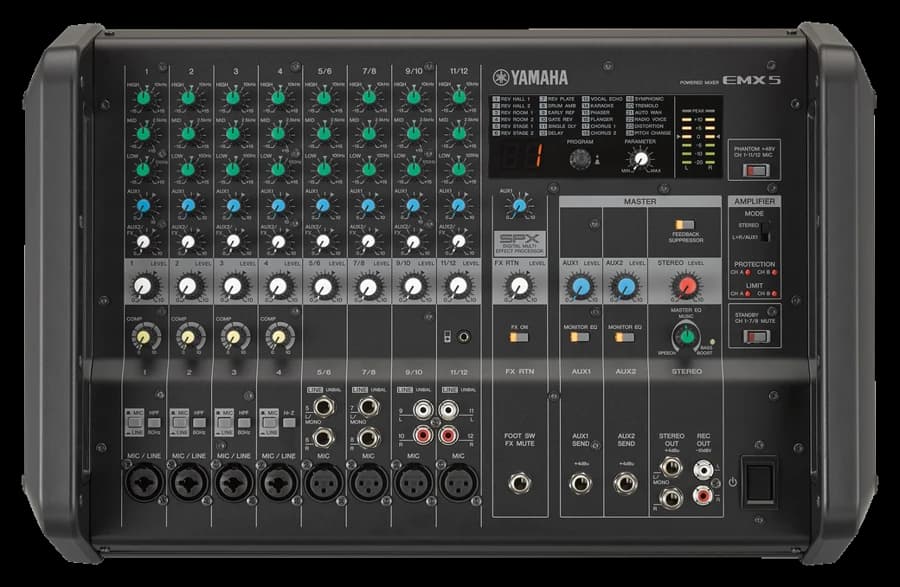The image size is (900, 587).
Task: Click line input jack 5 L/MONO
Action: click(323, 407)
